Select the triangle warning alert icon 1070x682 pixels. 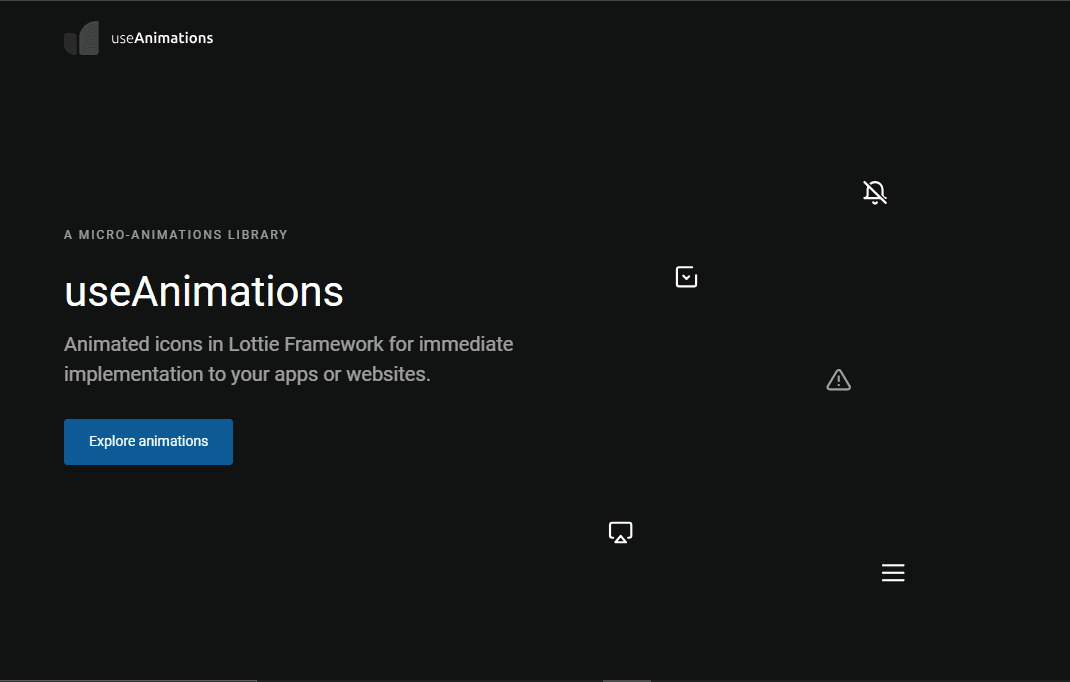click(838, 380)
